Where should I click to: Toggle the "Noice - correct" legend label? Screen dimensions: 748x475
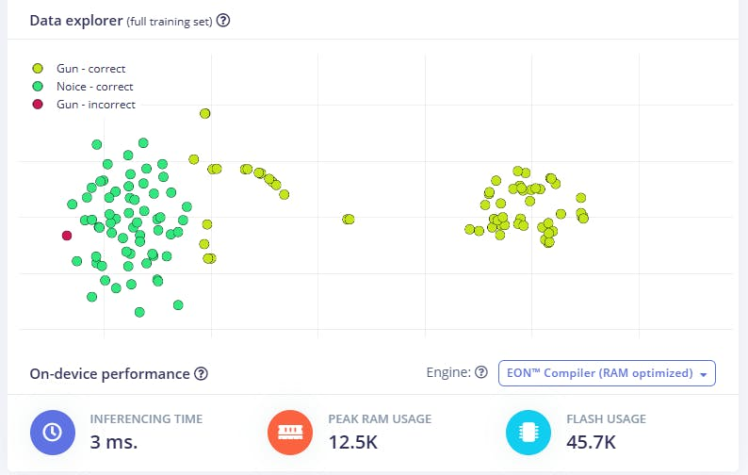tap(94, 87)
